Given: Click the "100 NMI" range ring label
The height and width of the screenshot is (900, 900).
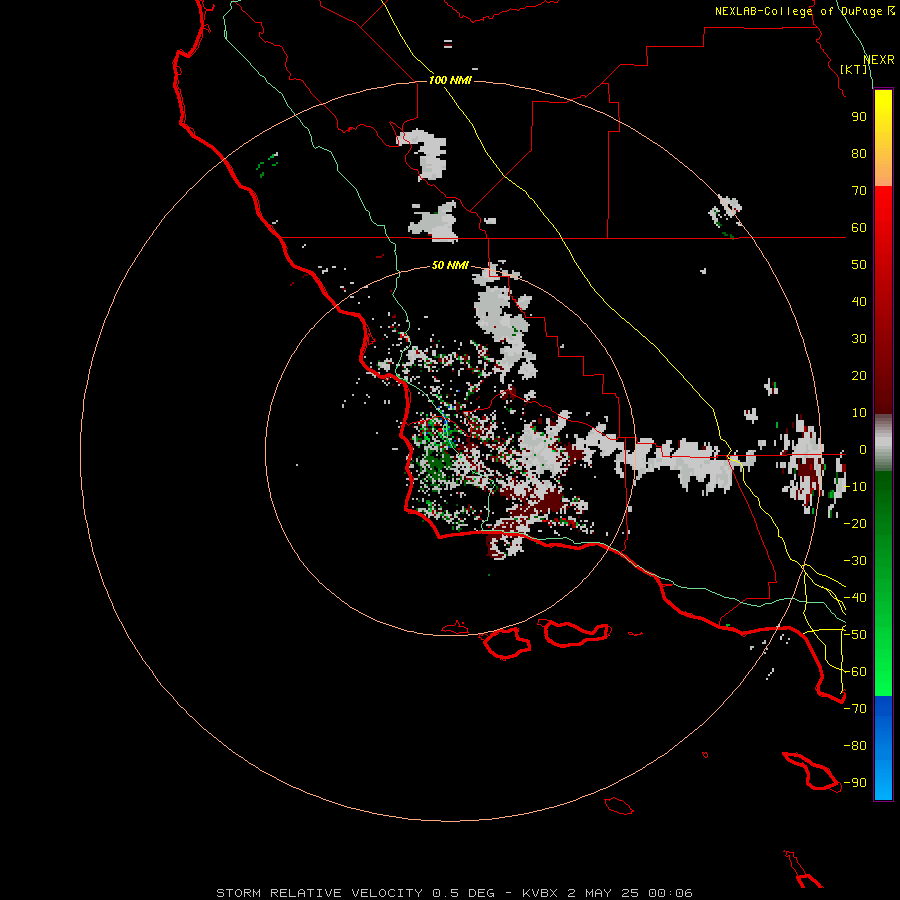Looking at the screenshot, I should tap(450, 80).
